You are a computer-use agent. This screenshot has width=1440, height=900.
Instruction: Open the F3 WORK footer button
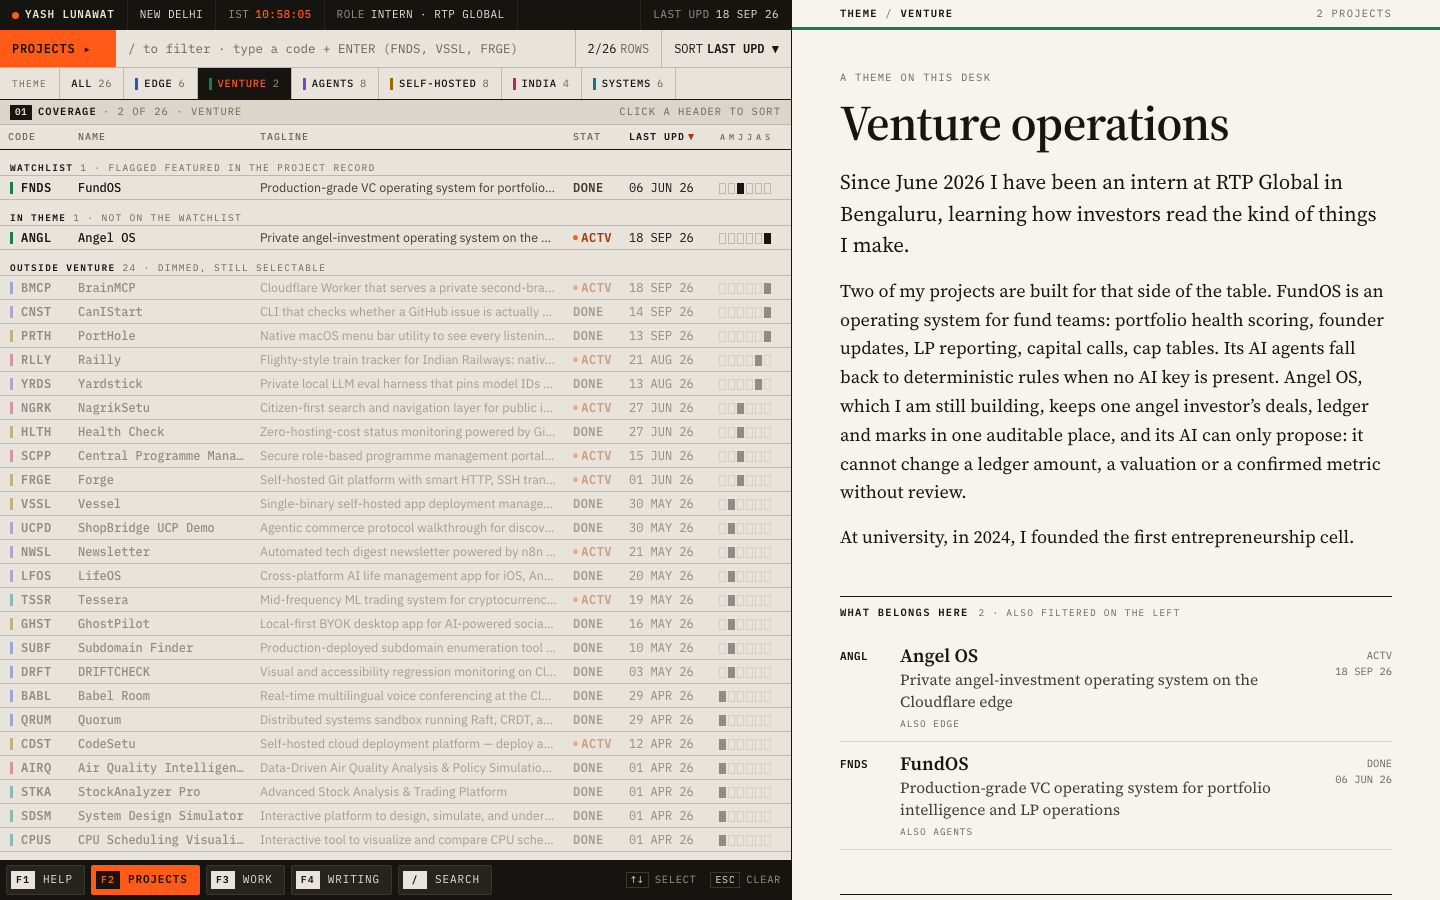(x=245, y=880)
